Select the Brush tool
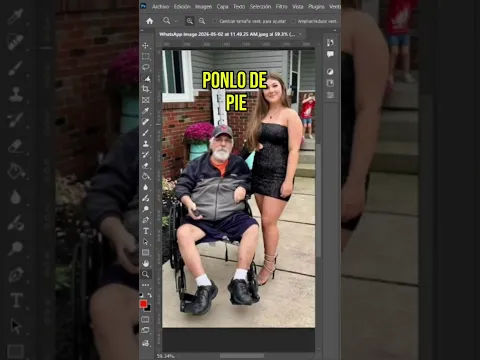The image size is (480, 360). [x=146, y=133]
